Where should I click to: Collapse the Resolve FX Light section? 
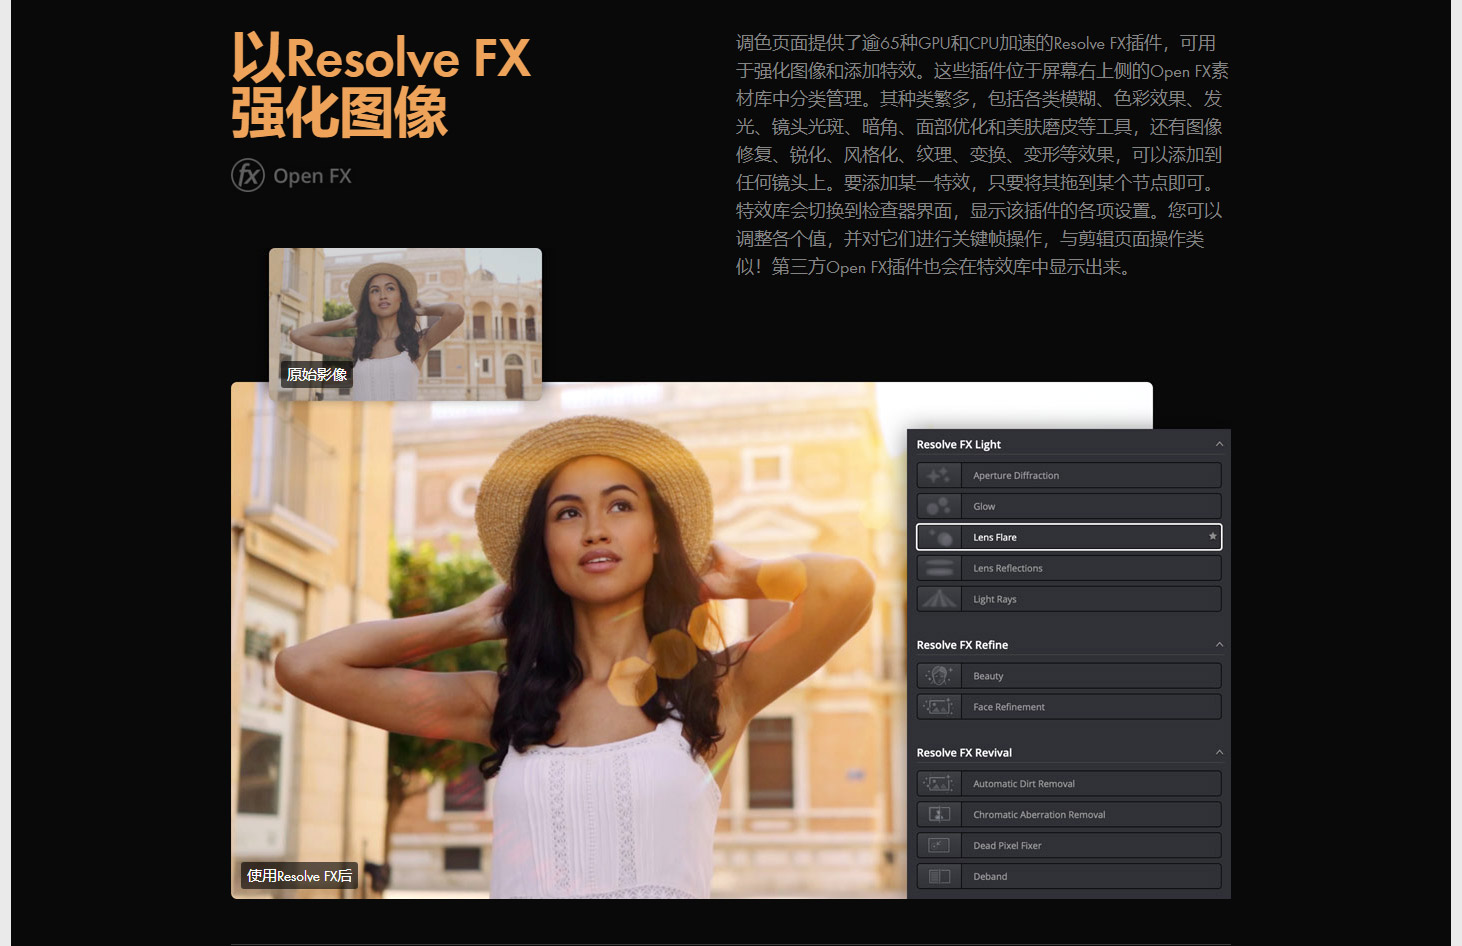point(1219,444)
